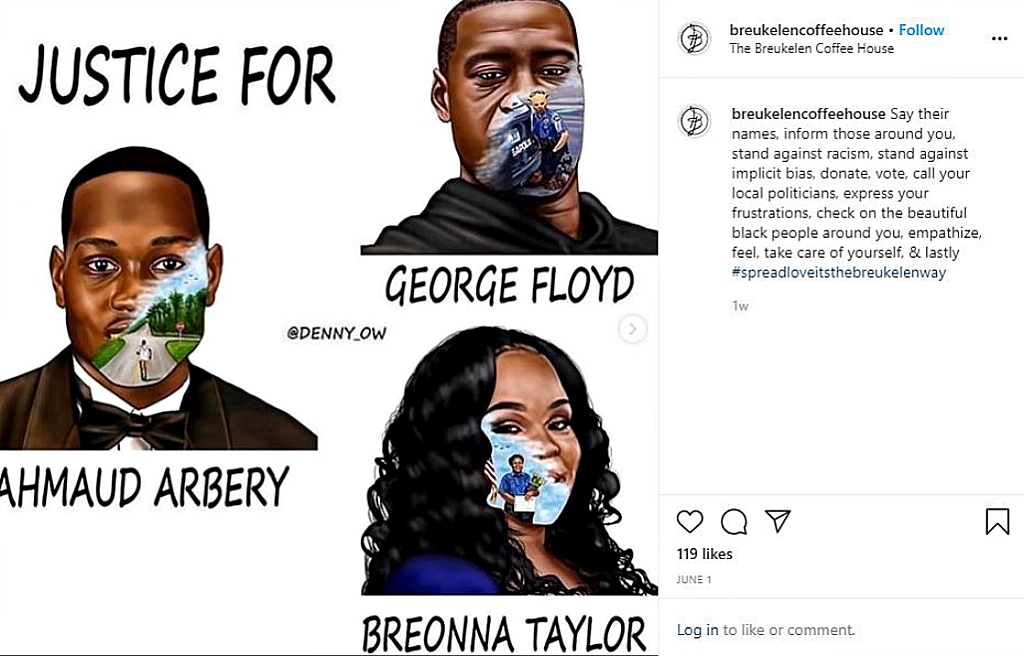The height and width of the screenshot is (656, 1024).
Task: Click the Breonna Taylor portrait illustration
Action: pyautogui.click(x=509, y=461)
